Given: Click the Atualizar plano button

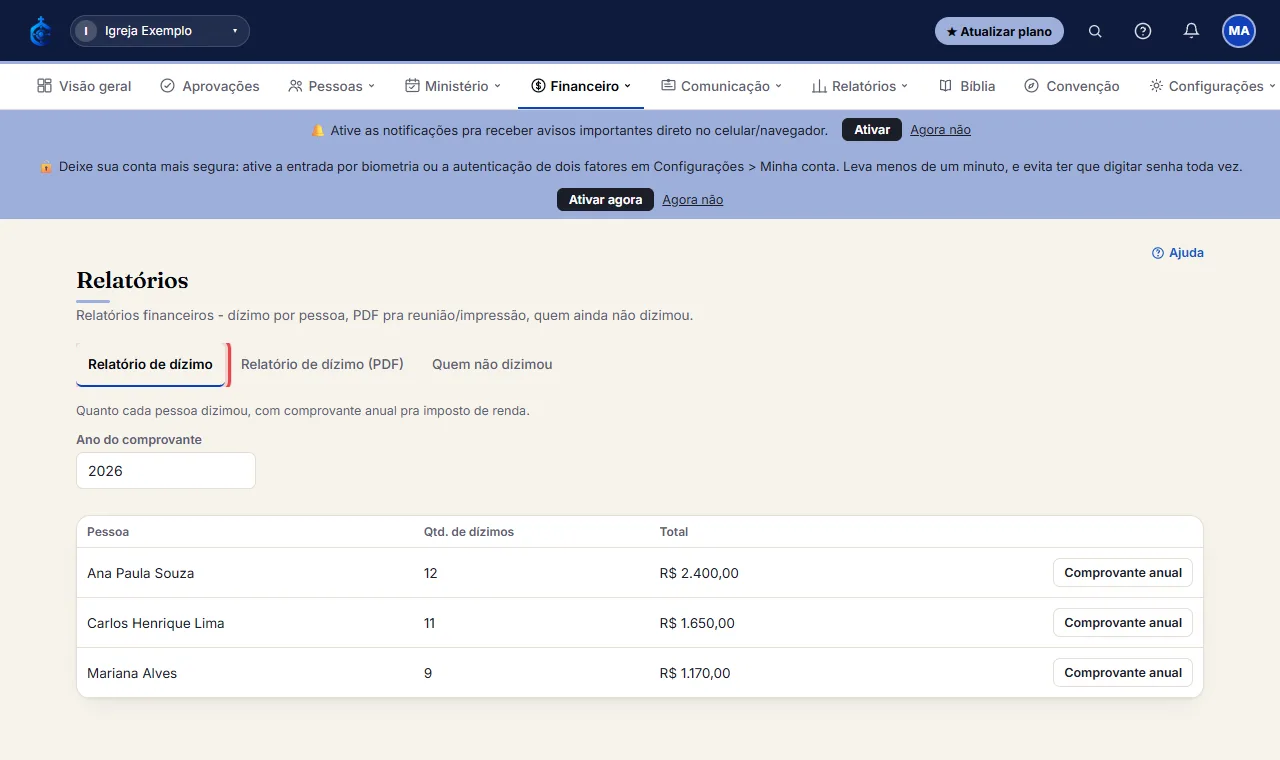Looking at the screenshot, I should point(999,31).
